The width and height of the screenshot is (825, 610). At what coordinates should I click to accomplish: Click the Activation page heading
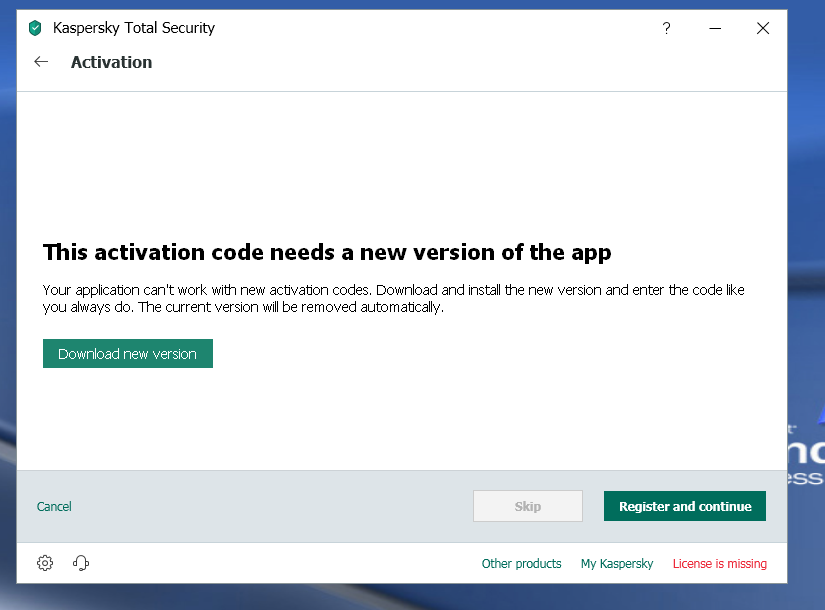pos(112,62)
